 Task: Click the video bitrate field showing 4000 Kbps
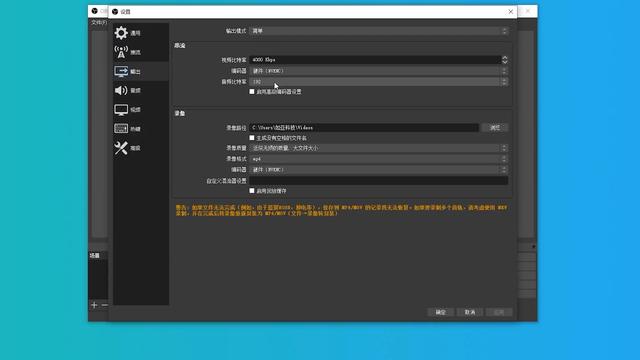(375, 60)
